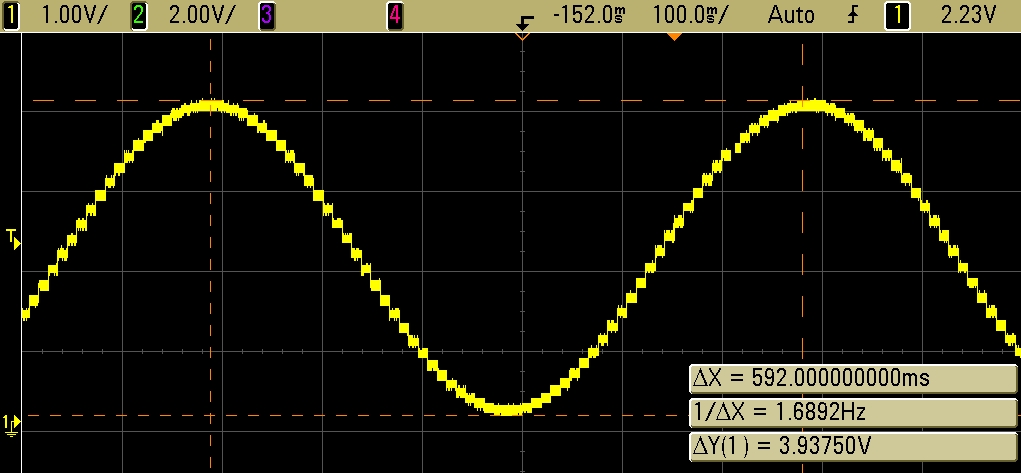The width and height of the screenshot is (1021, 473).
Task: Click the solid orange time reference triangle
Action: (675, 36)
